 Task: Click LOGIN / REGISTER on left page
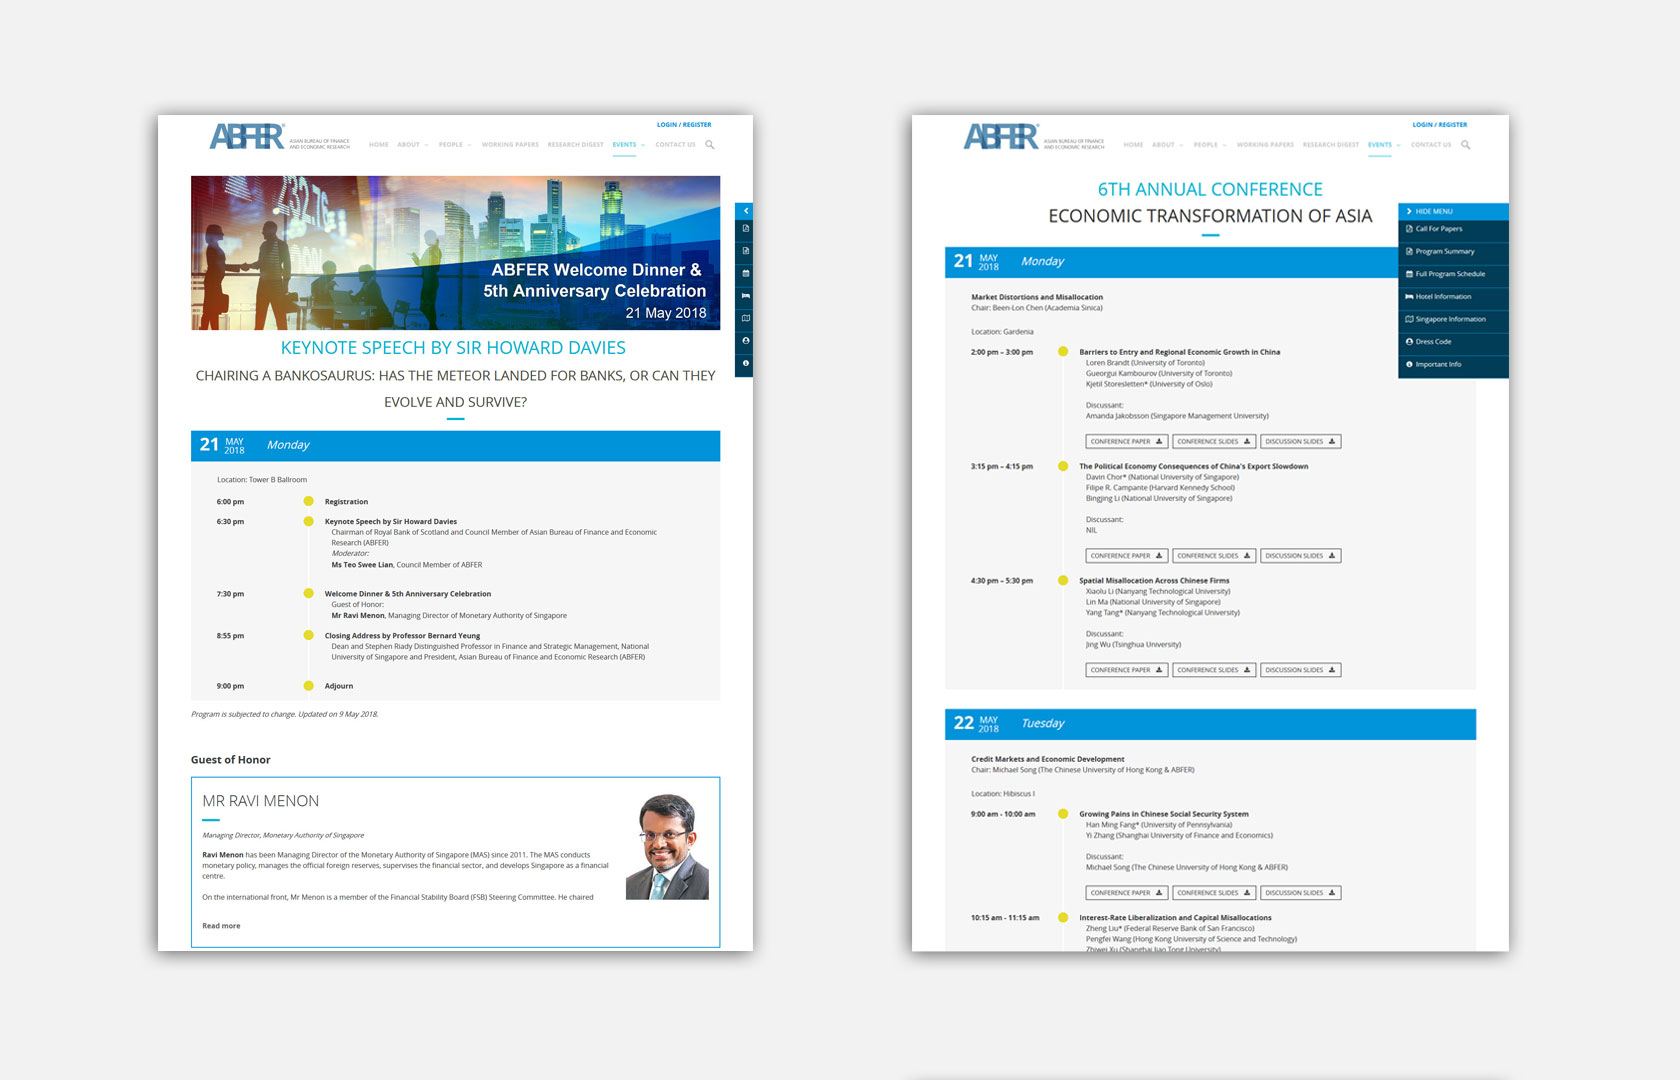click(684, 125)
